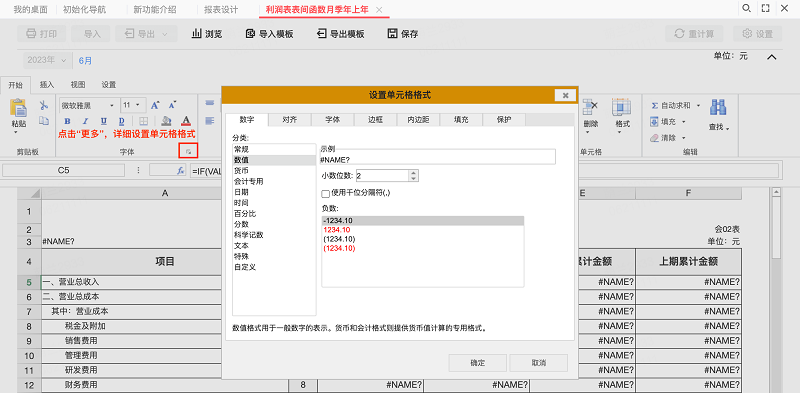This screenshot has height=393, width=800.
Task: Click the bold B icon
Action: point(67,121)
